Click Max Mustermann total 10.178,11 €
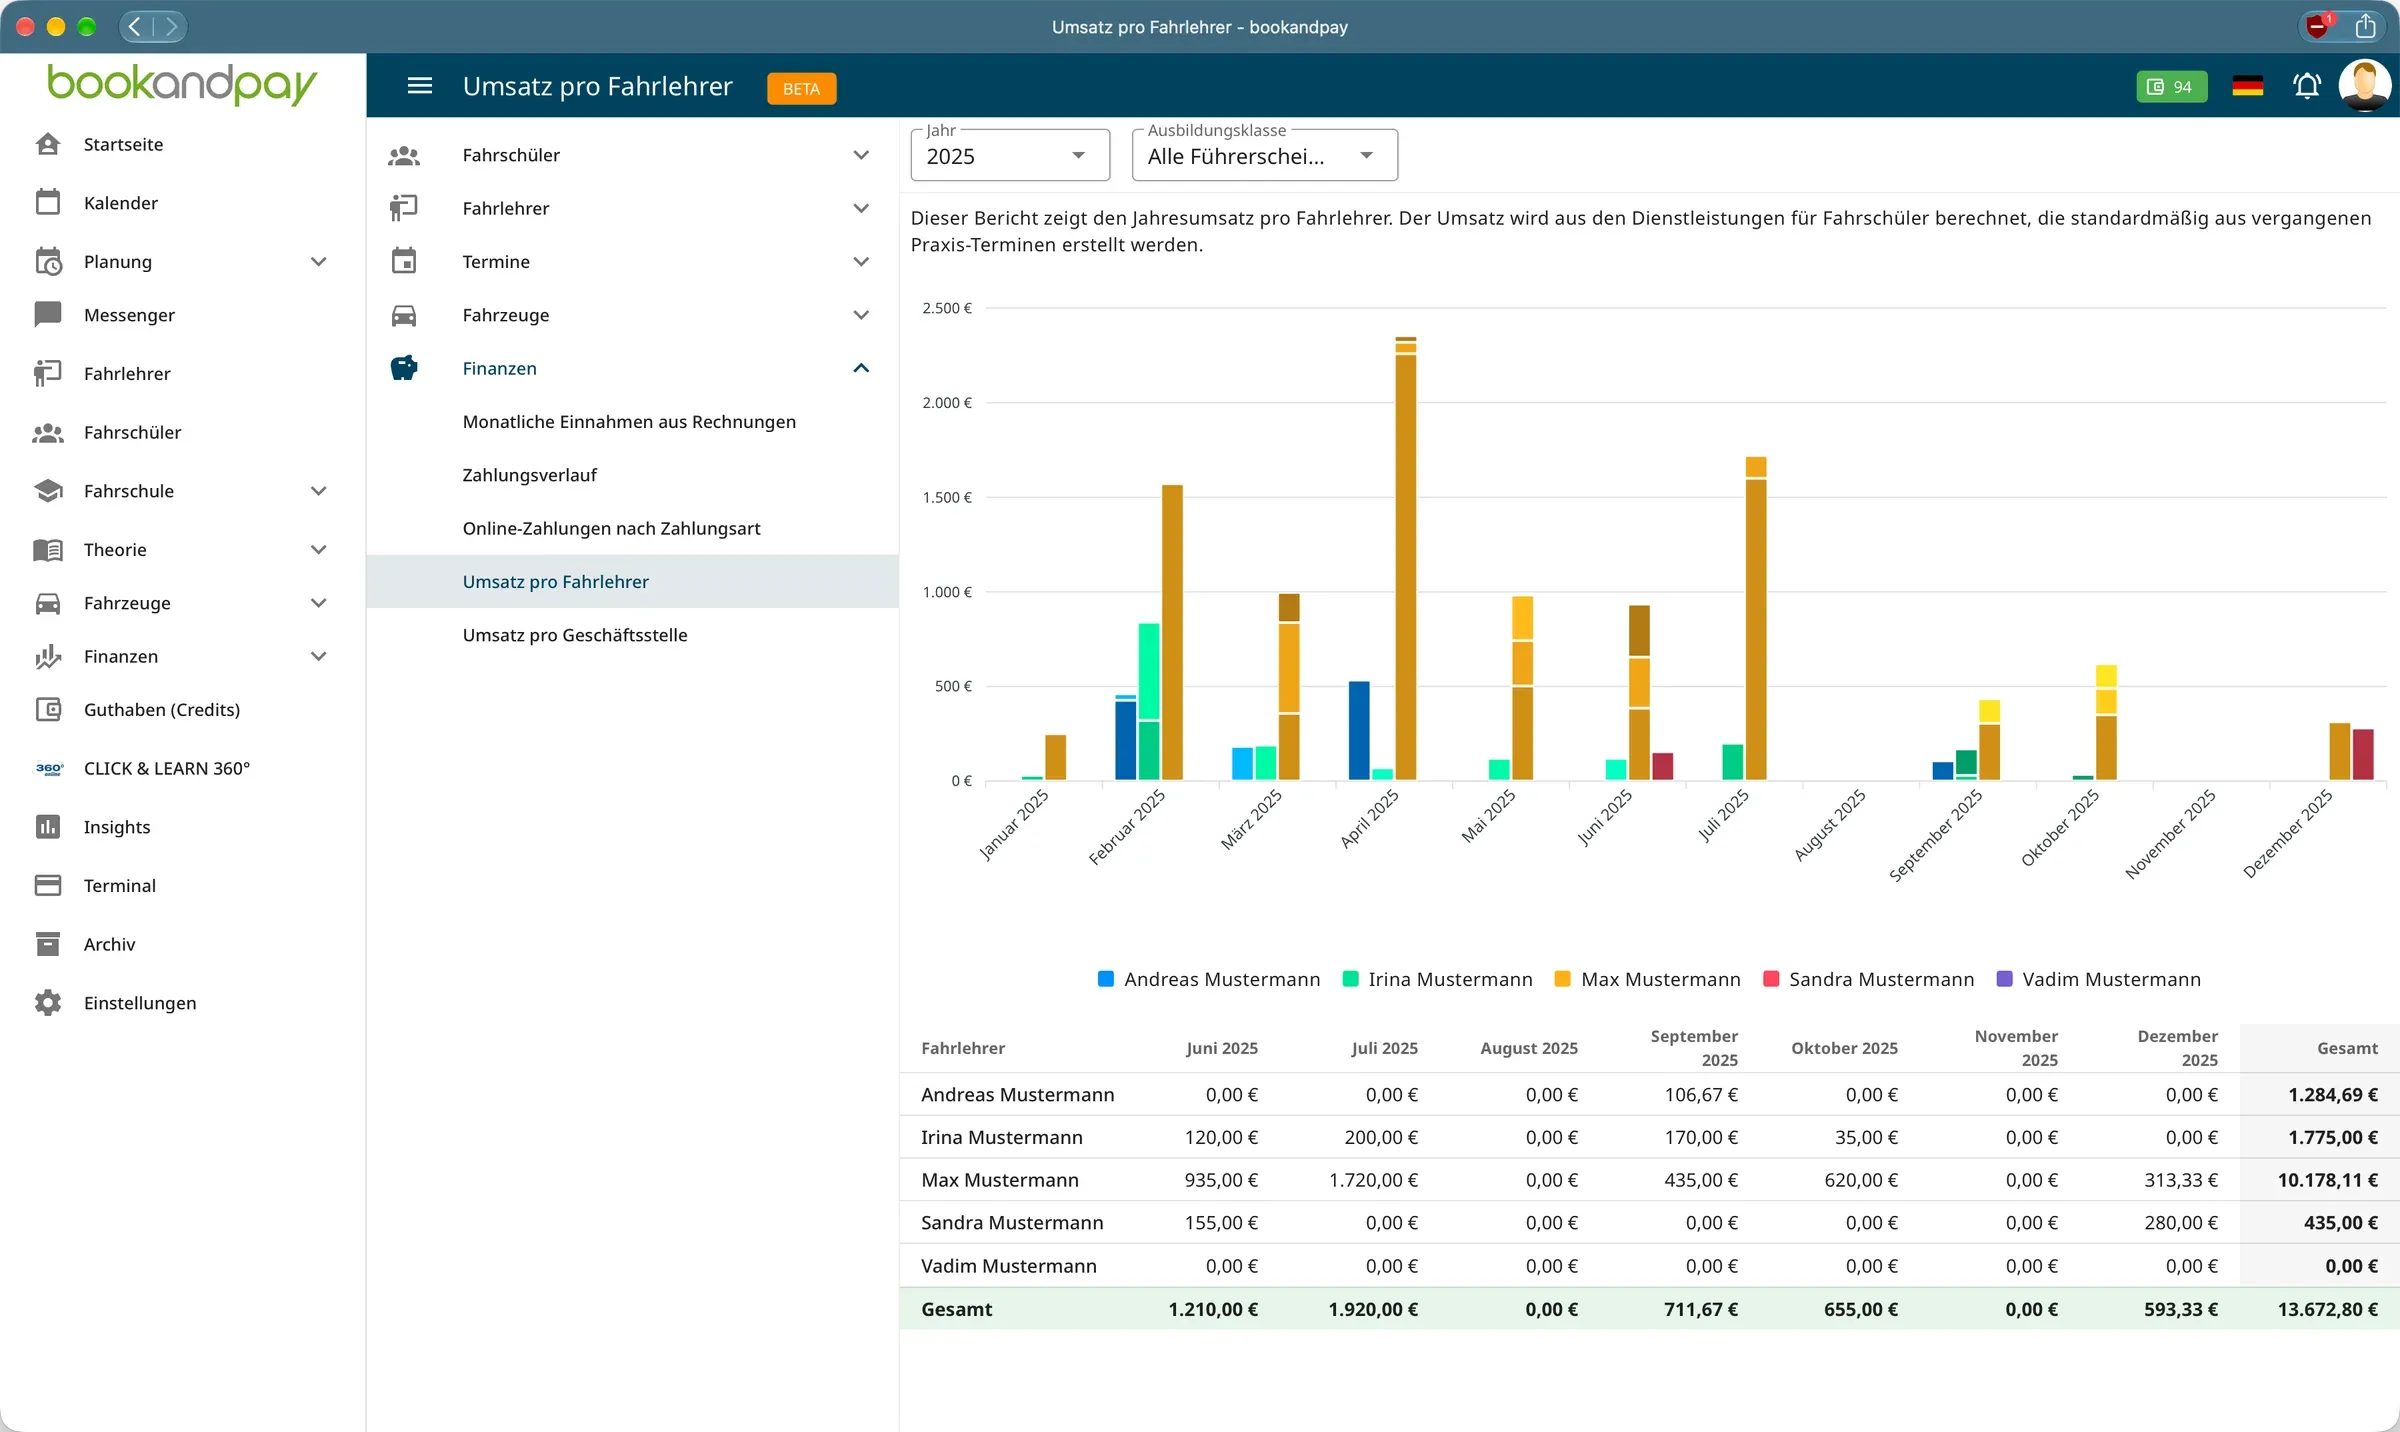The height and width of the screenshot is (1432, 2400). (2327, 1180)
